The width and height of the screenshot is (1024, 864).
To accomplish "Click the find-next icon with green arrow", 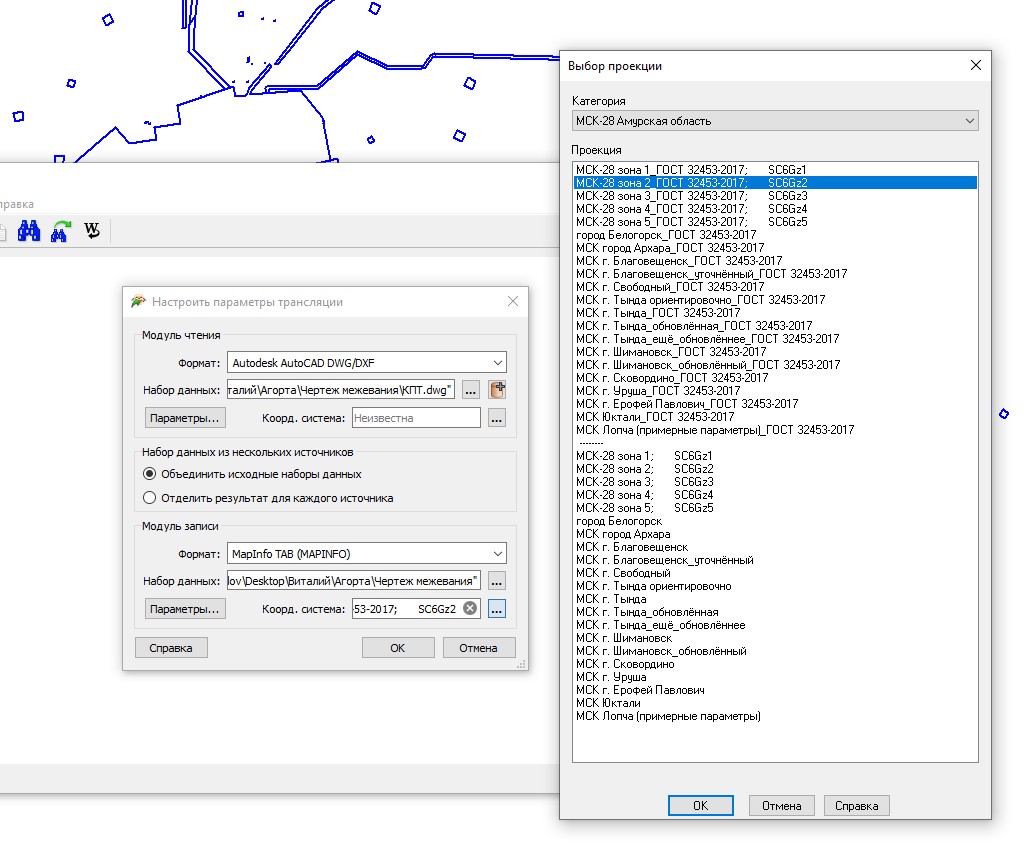I will (59, 230).
